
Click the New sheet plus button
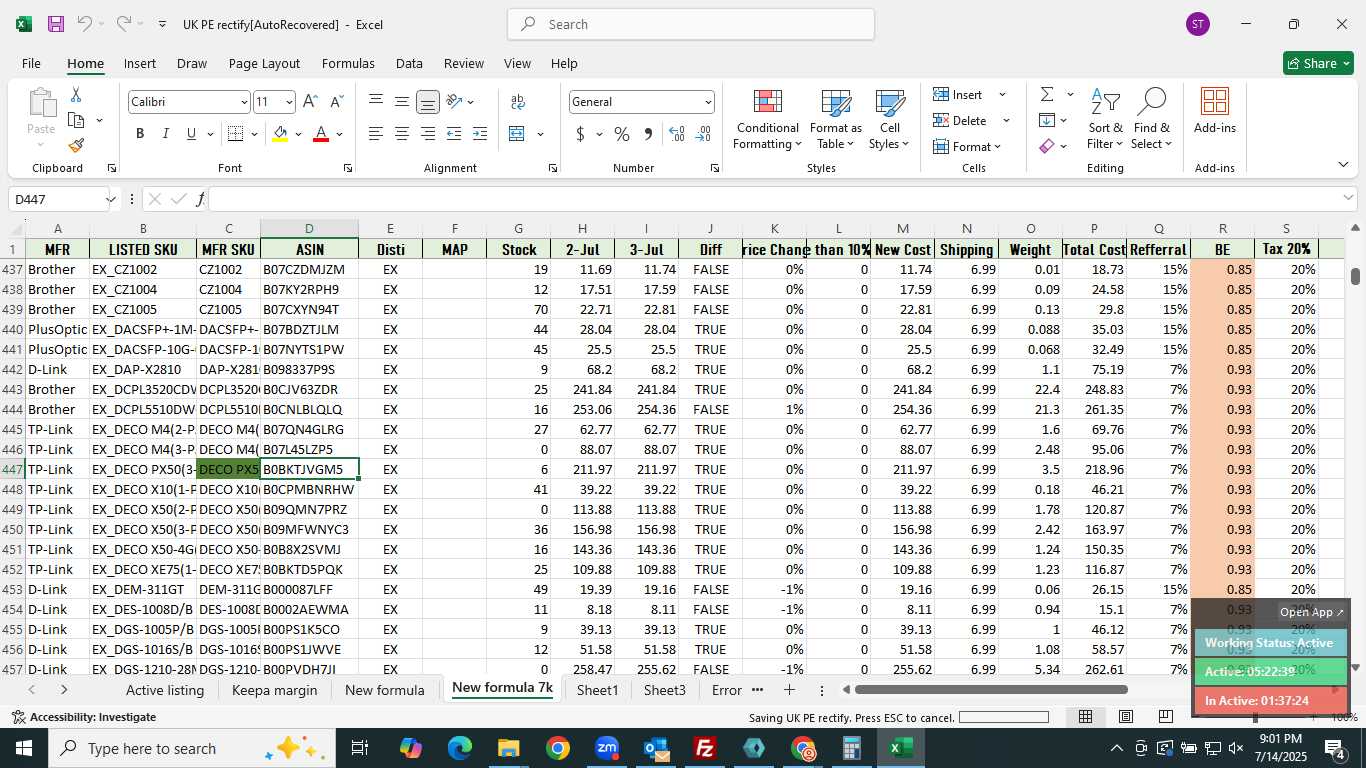(789, 690)
